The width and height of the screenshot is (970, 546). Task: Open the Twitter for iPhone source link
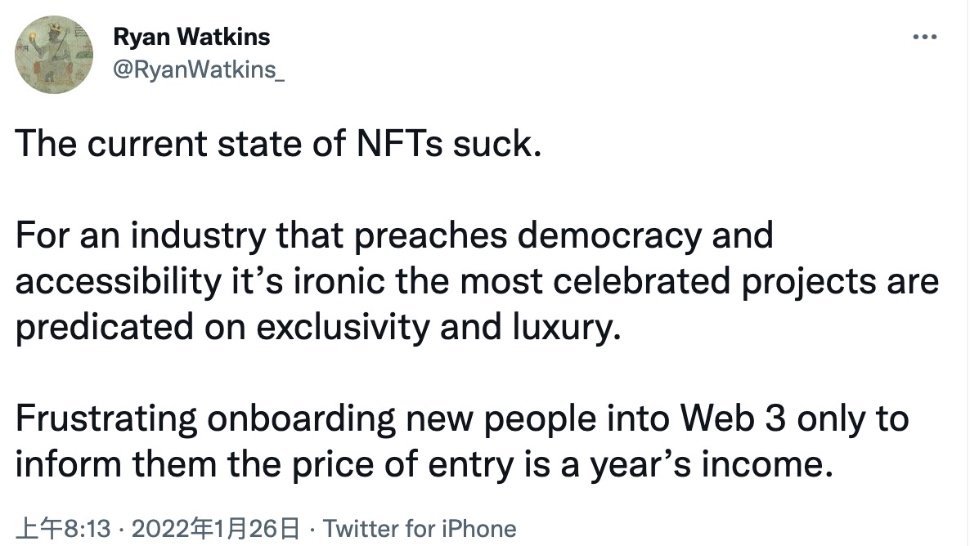[419, 529]
